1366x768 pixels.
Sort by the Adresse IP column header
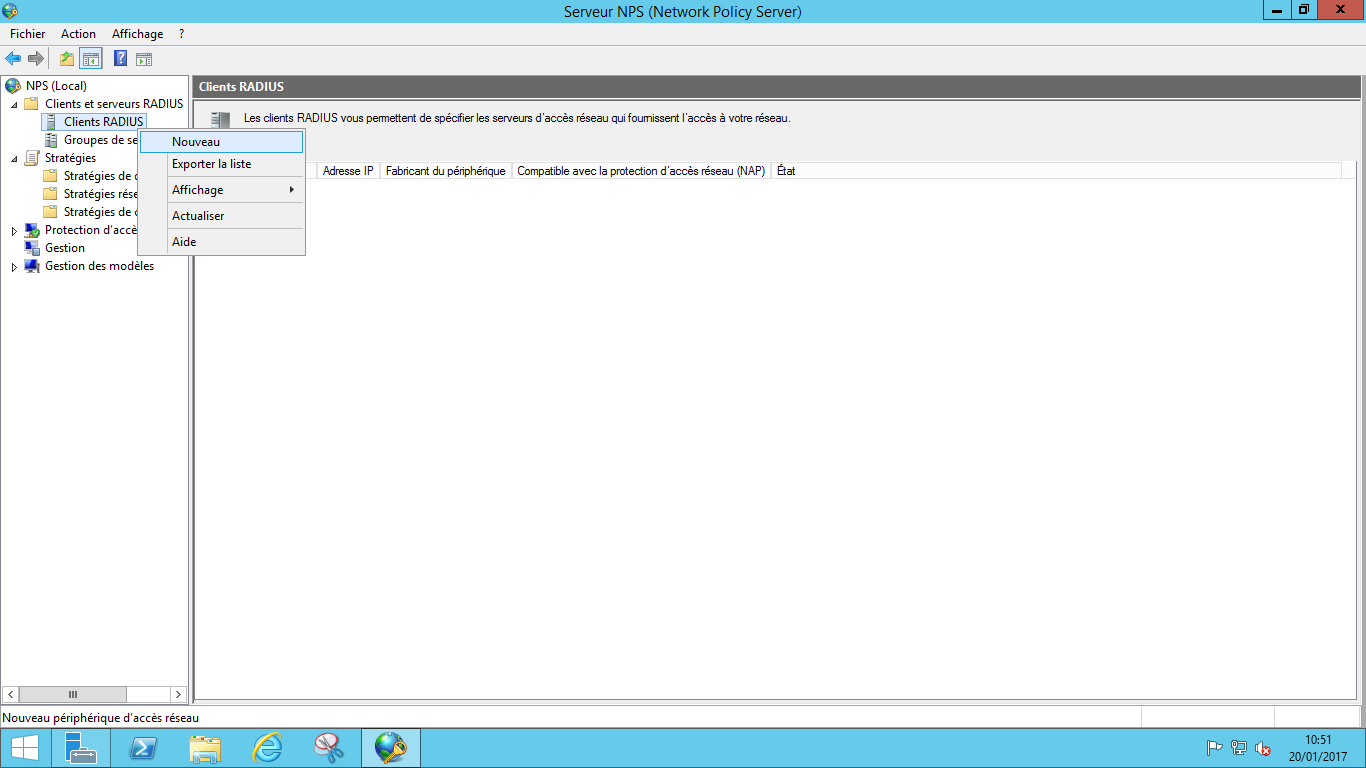pyautogui.click(x=348, y=171)
